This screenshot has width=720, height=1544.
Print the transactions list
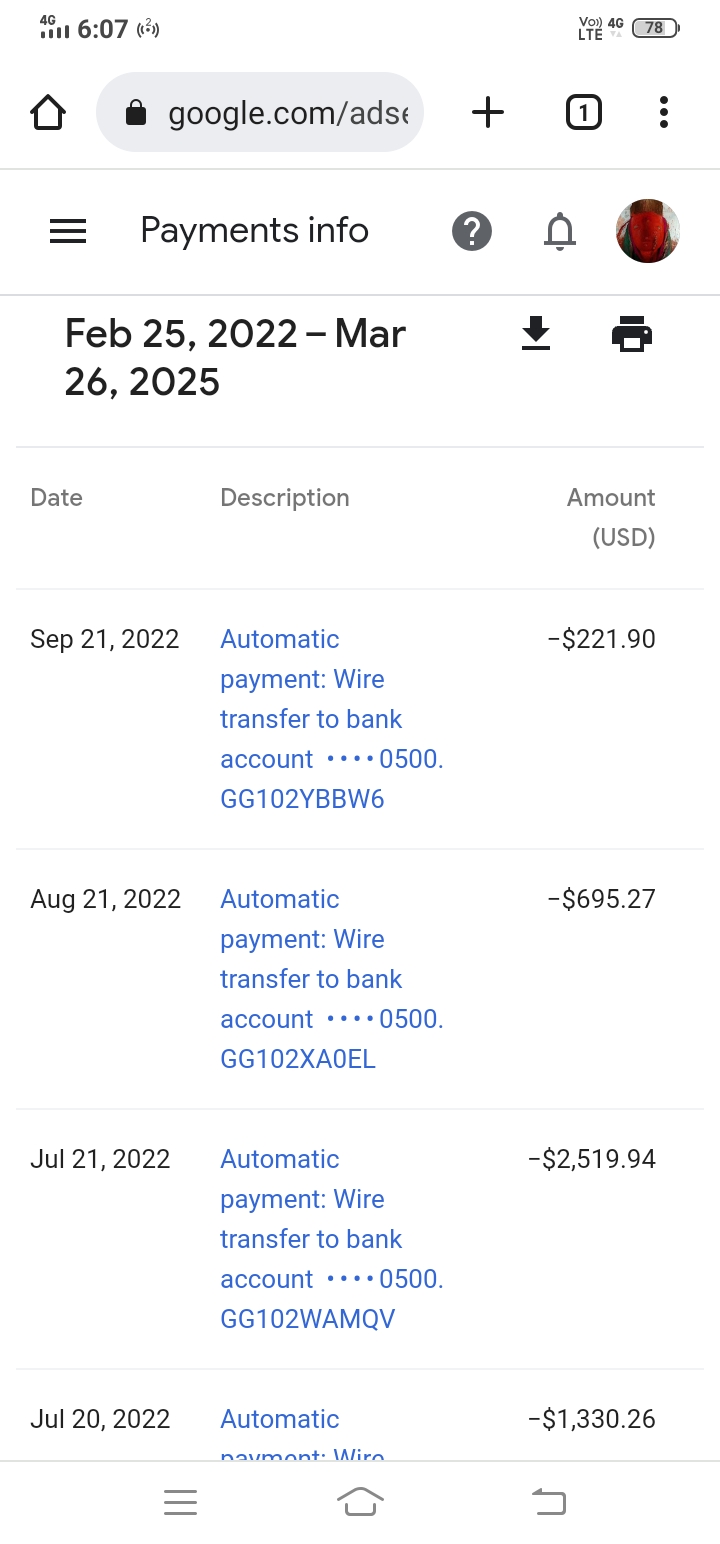[632, 334]
